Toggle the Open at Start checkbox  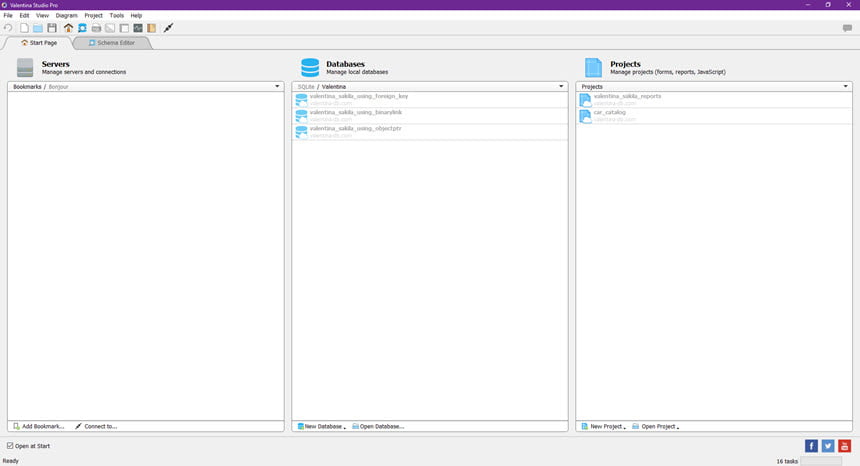coord(10,446)
